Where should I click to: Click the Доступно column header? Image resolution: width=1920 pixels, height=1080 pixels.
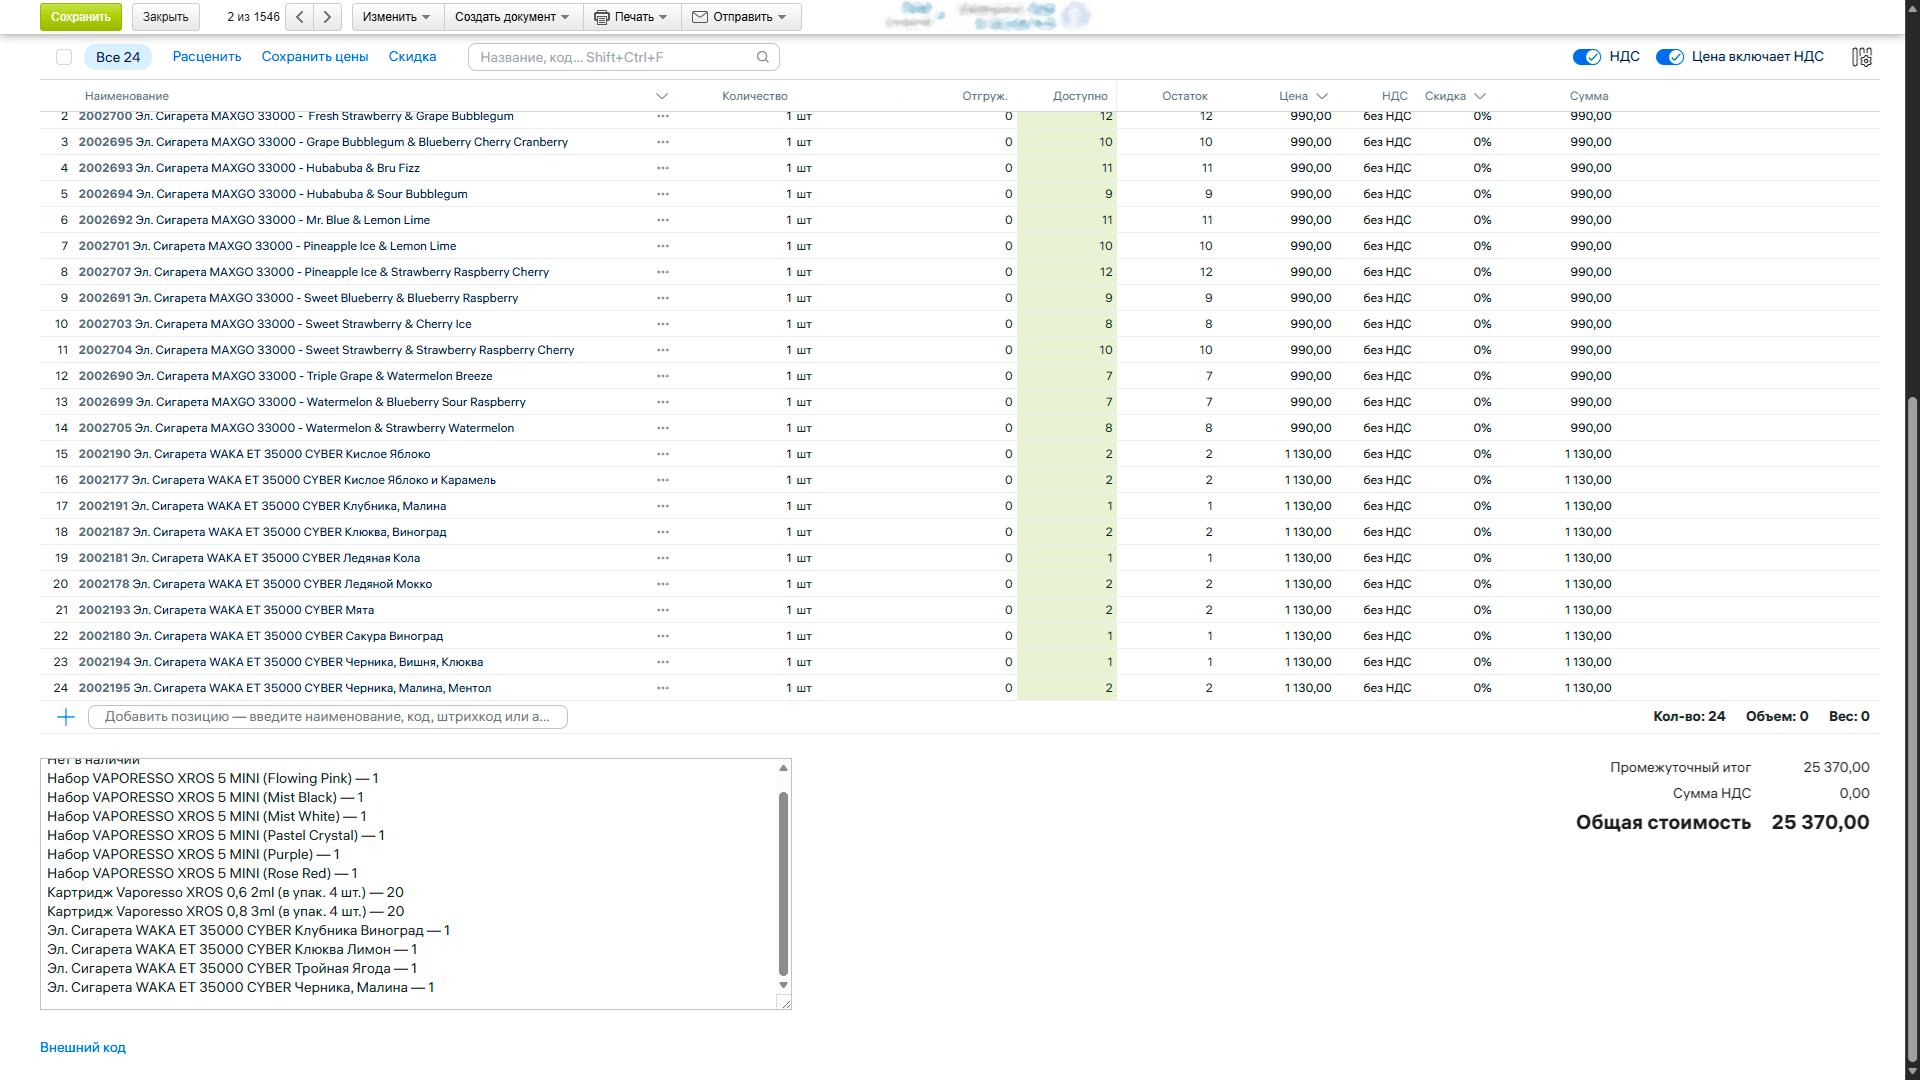pos(1080,96)
